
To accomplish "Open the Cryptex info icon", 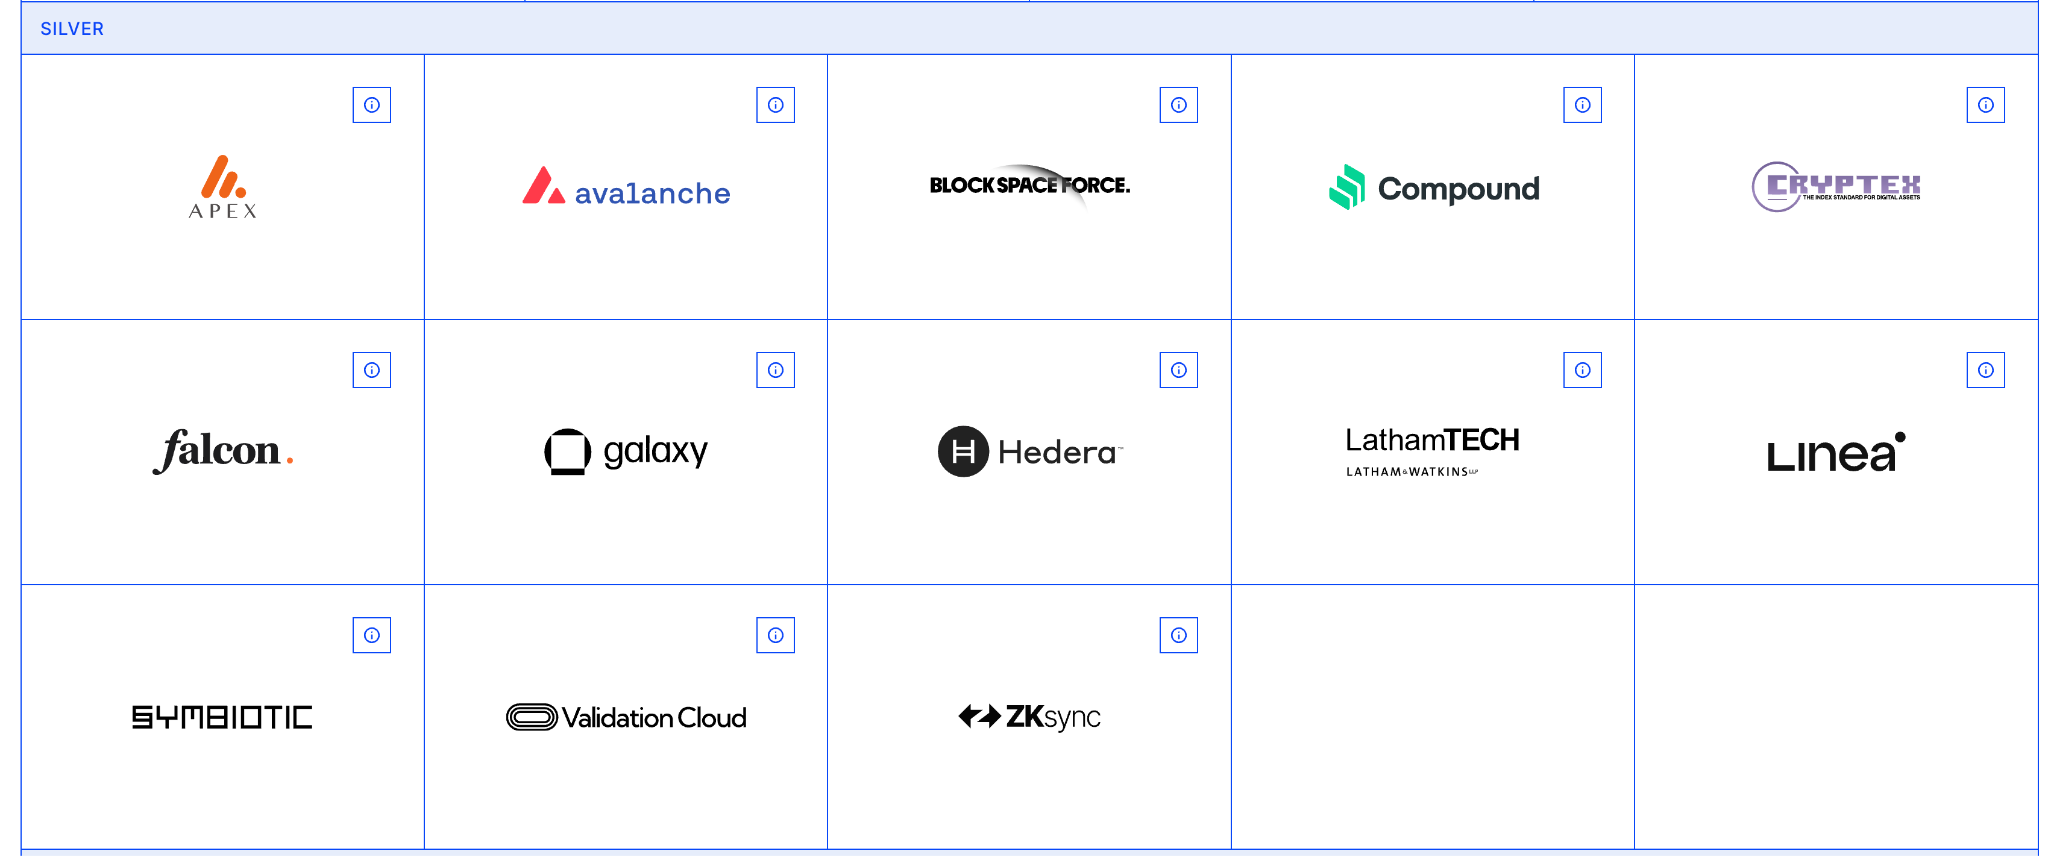I will [1985, 105].
